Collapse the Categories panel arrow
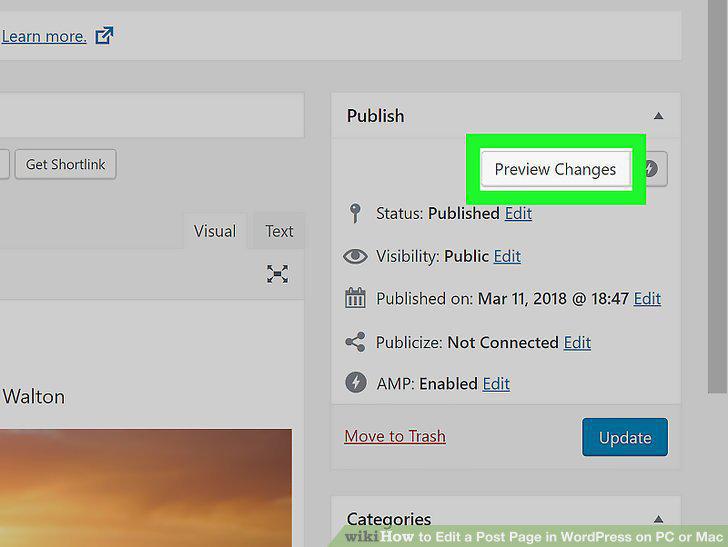728x547 pixels. 658,519
